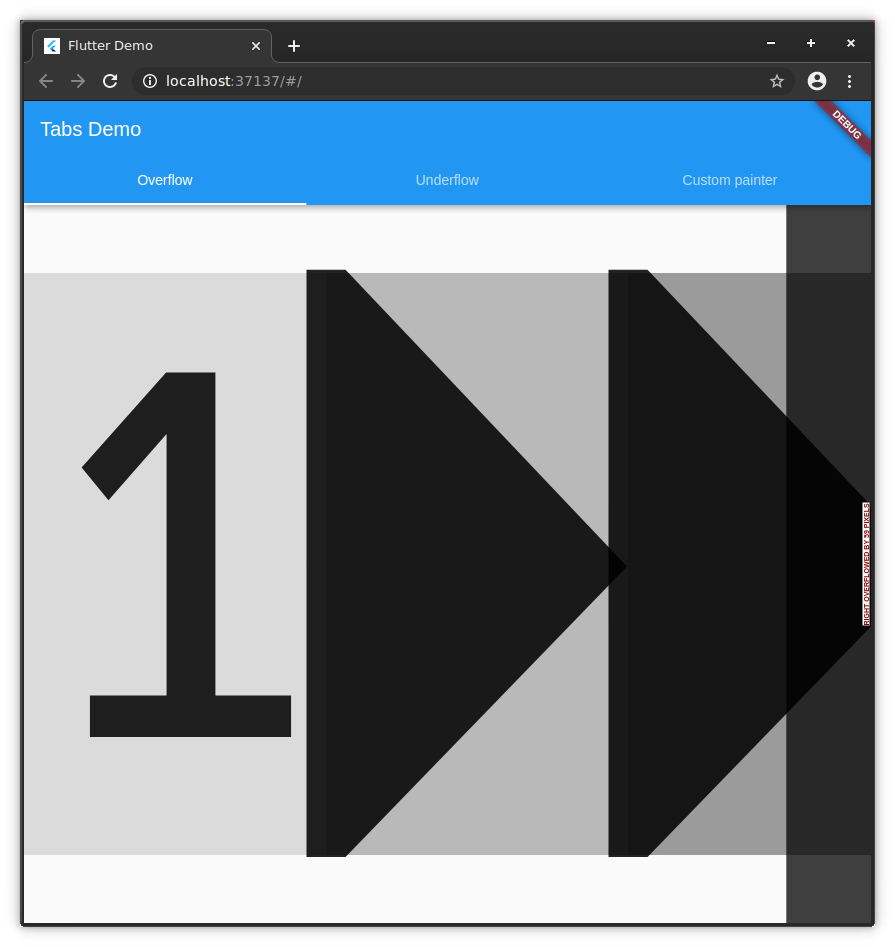This screenshot has width=895, height=947.
Task: Open the Chrome three-dot menu
Action: click(849, 81)
